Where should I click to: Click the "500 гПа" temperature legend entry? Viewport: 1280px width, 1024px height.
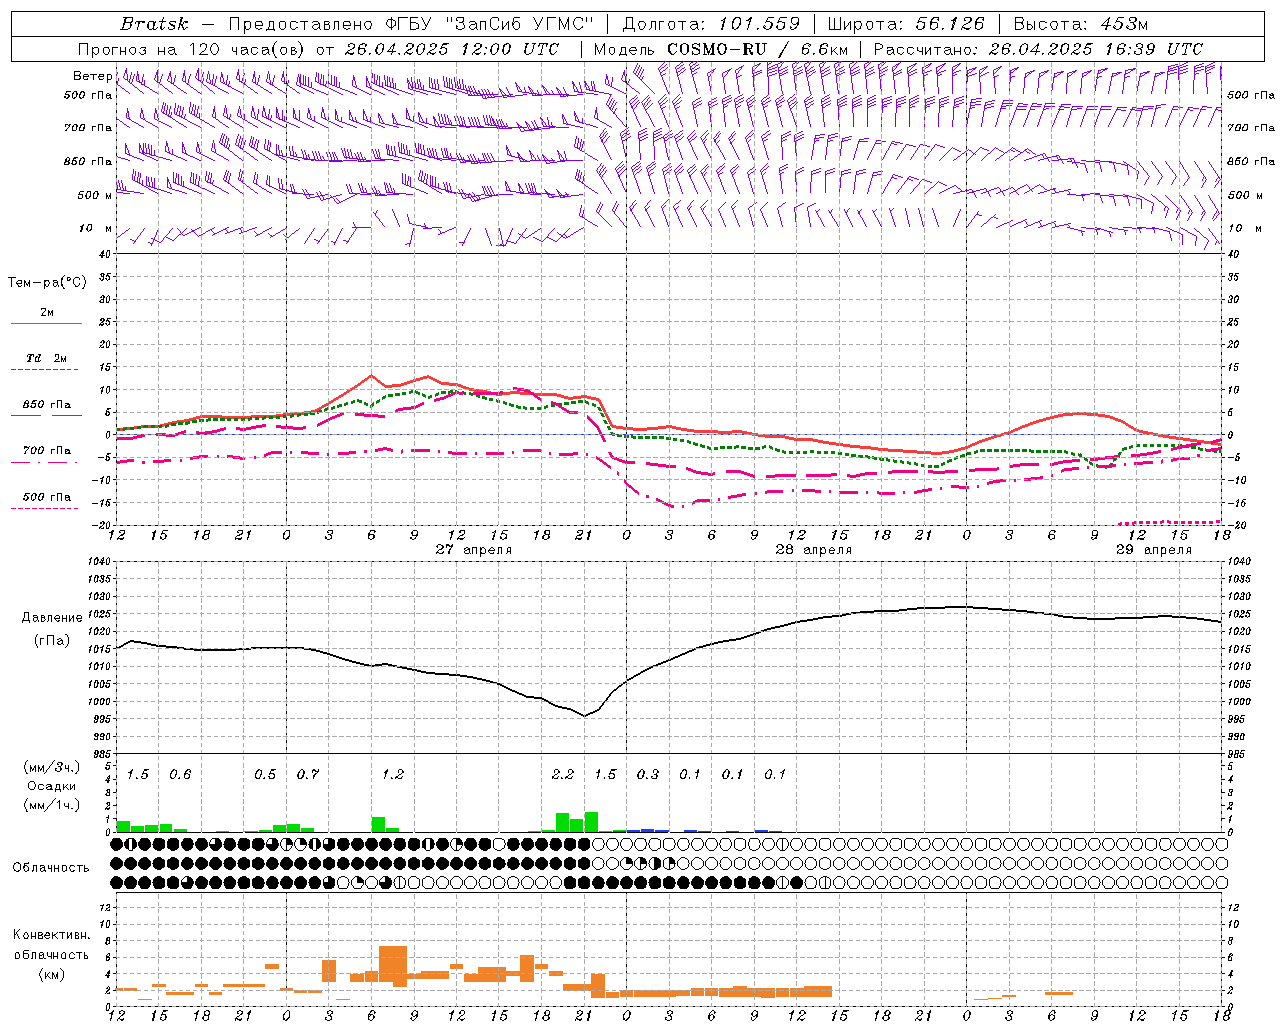click(47, 497)
